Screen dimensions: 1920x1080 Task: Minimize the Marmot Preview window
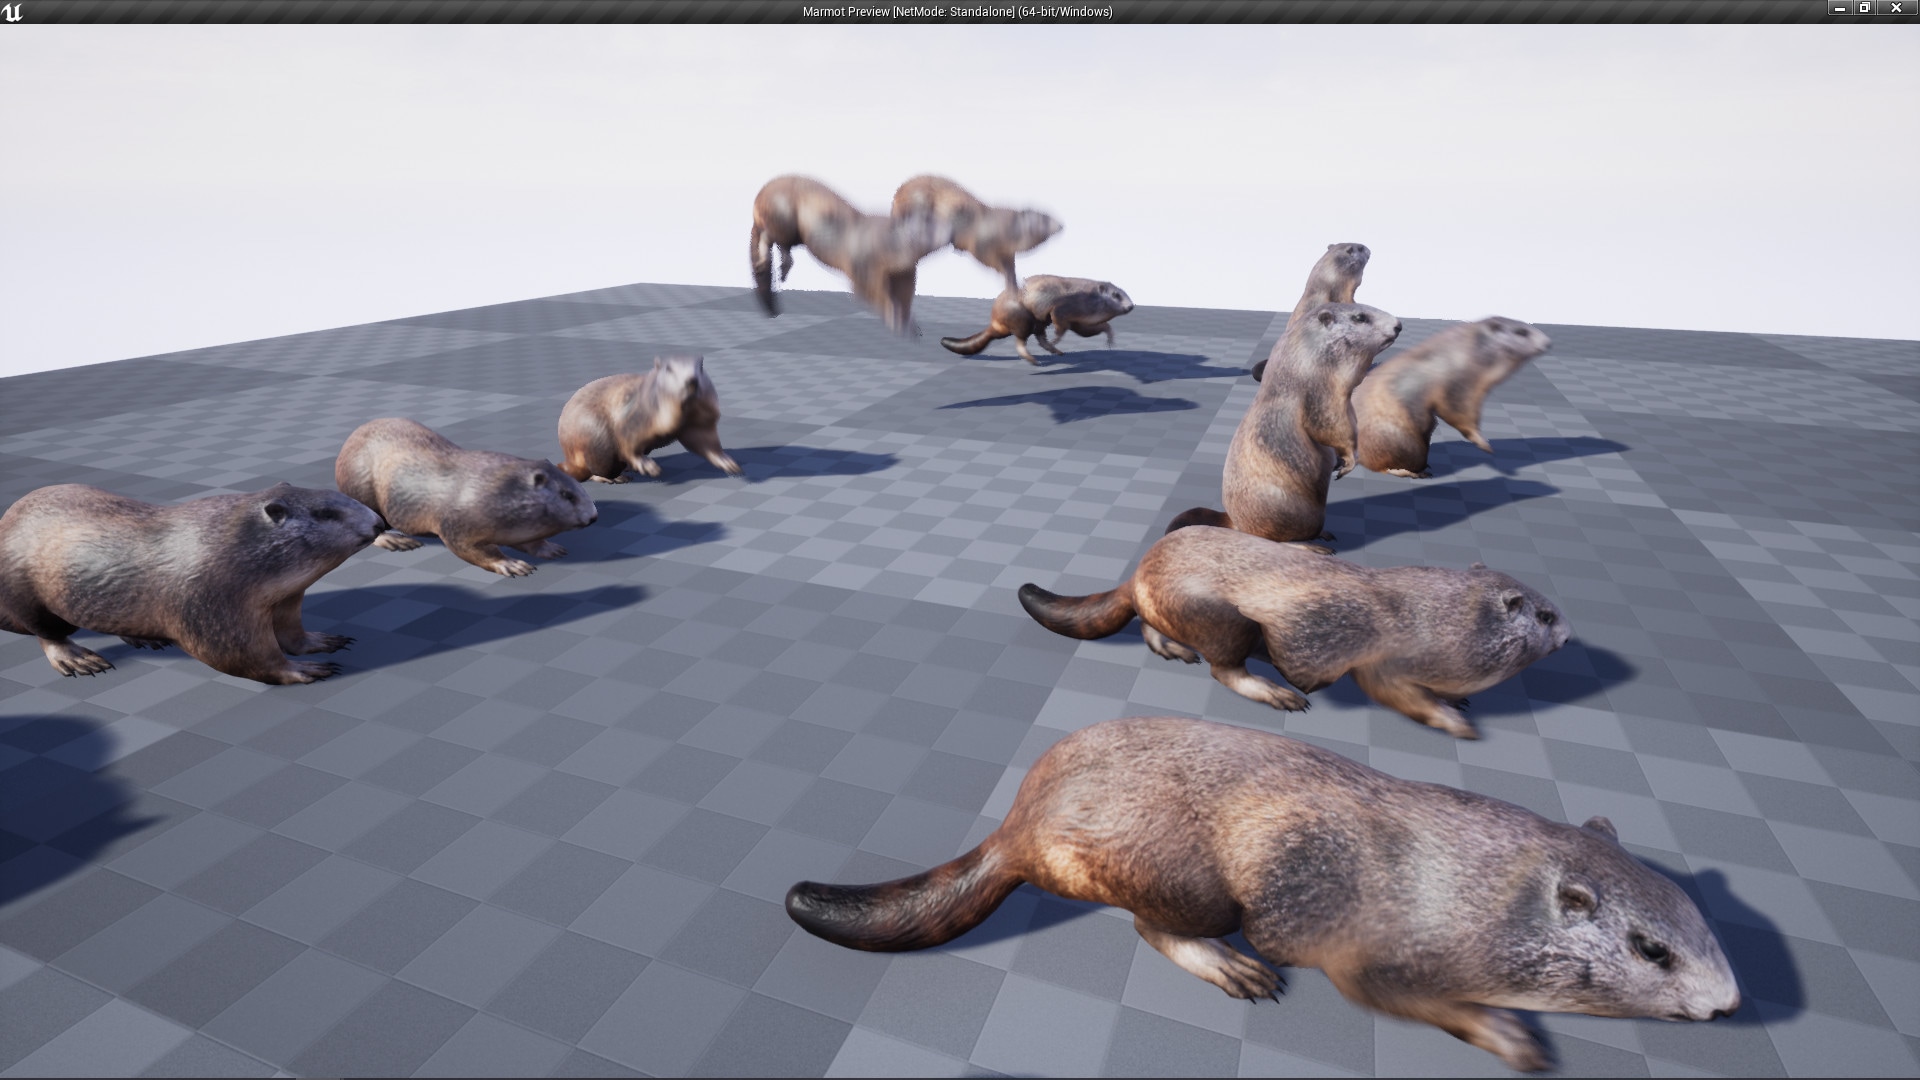pos(1840,8)
